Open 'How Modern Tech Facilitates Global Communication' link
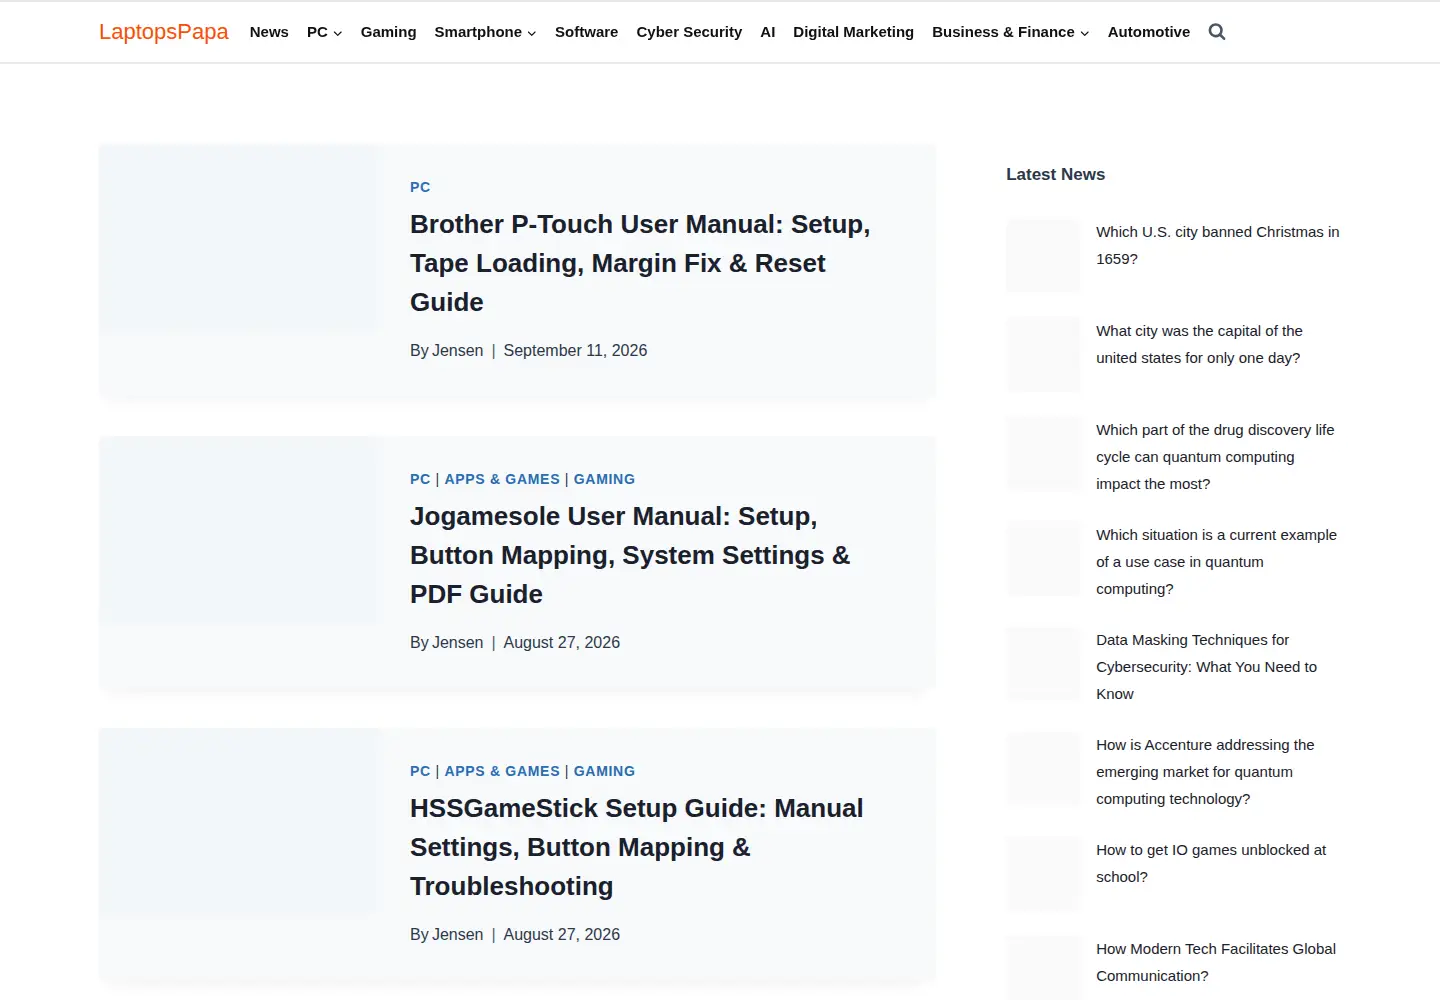1440x1000 pixels. (x=1216, y=962)
